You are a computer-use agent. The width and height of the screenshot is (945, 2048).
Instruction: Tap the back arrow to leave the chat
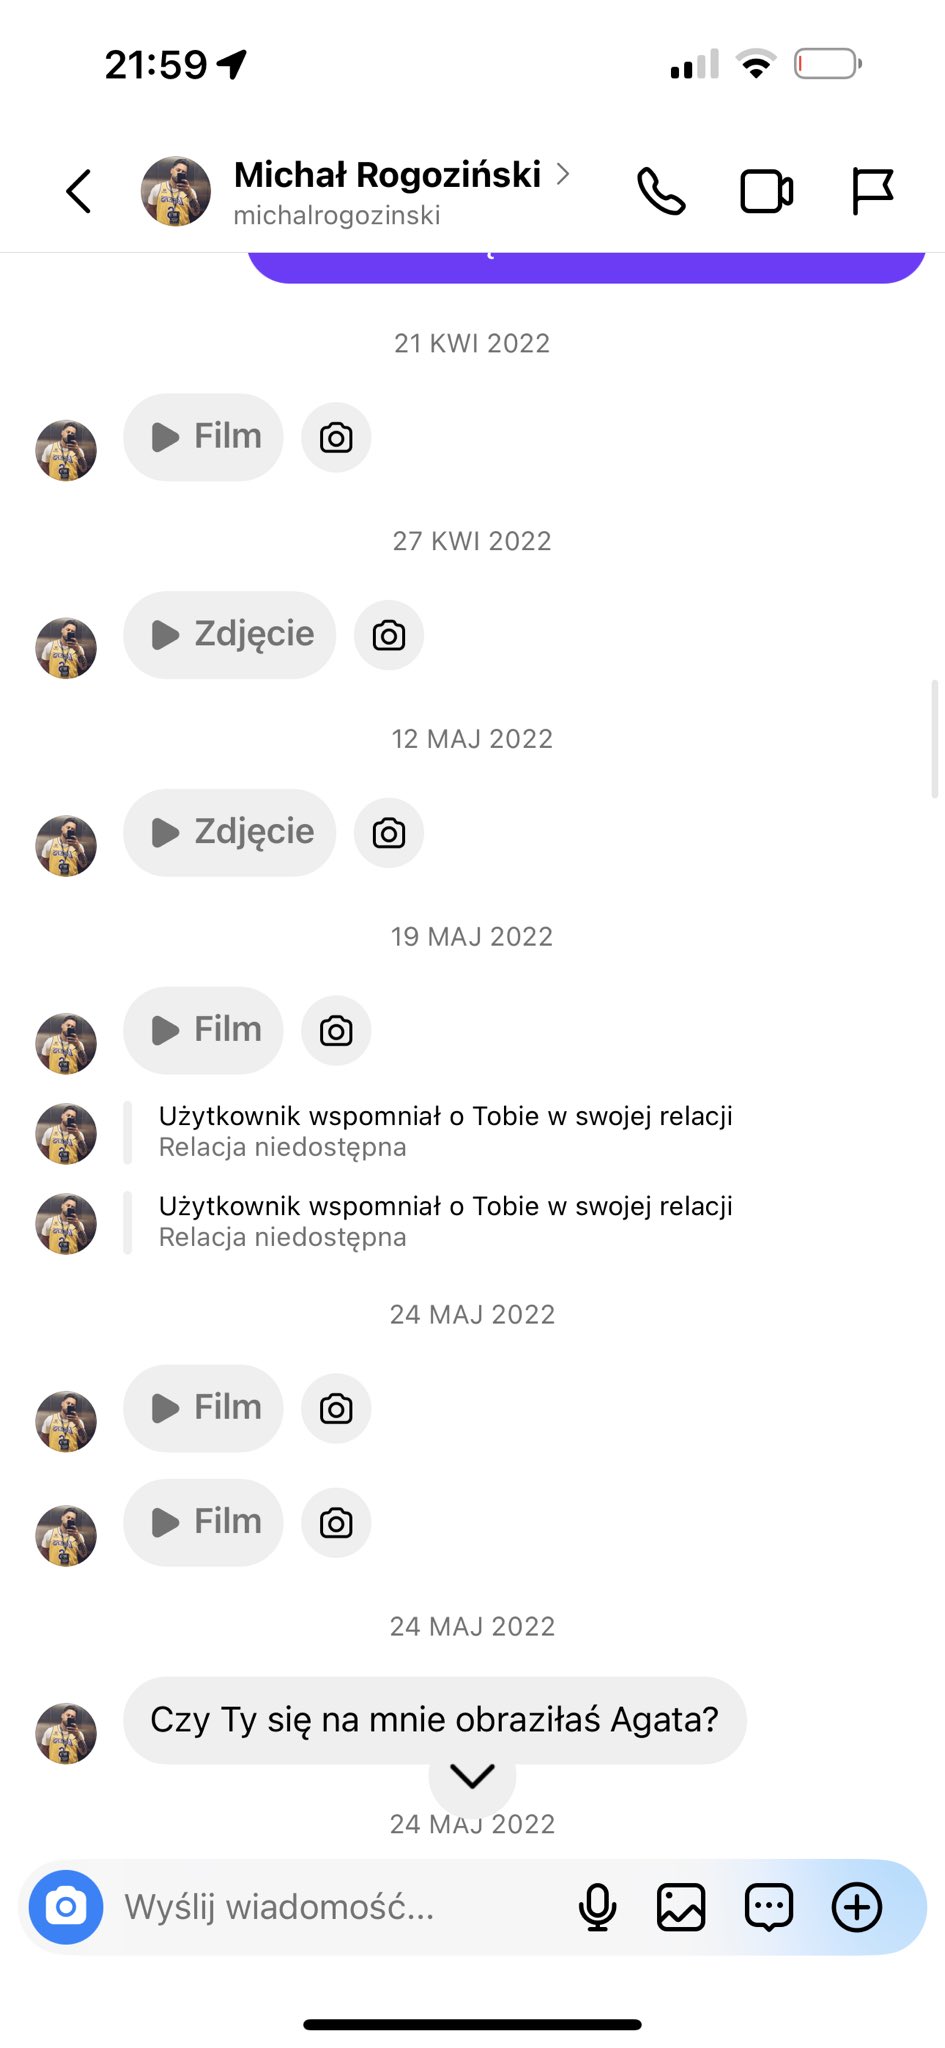(79, 191)
